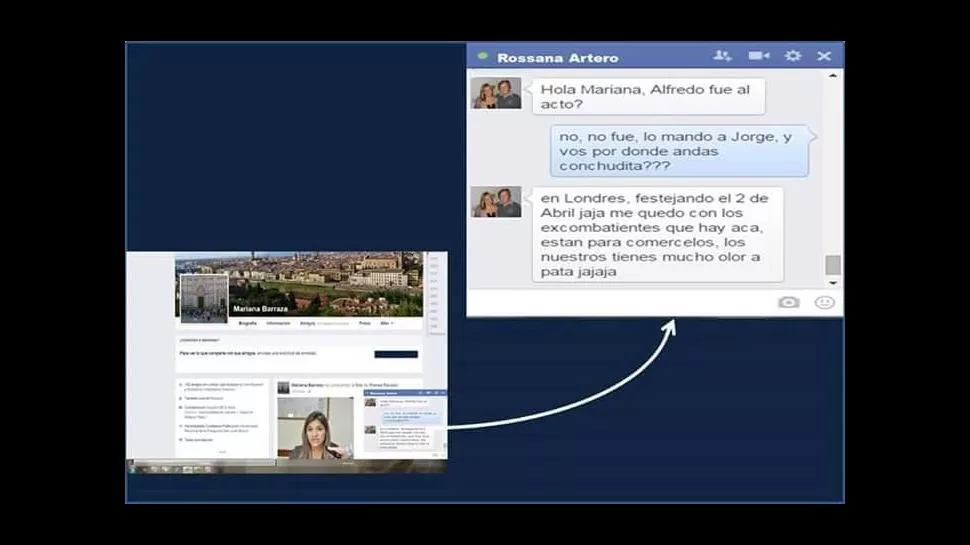Click the avatar beside 'Hola Mariana' message
Viewport: 970px width, 545px height.
(x=496, y=94)
